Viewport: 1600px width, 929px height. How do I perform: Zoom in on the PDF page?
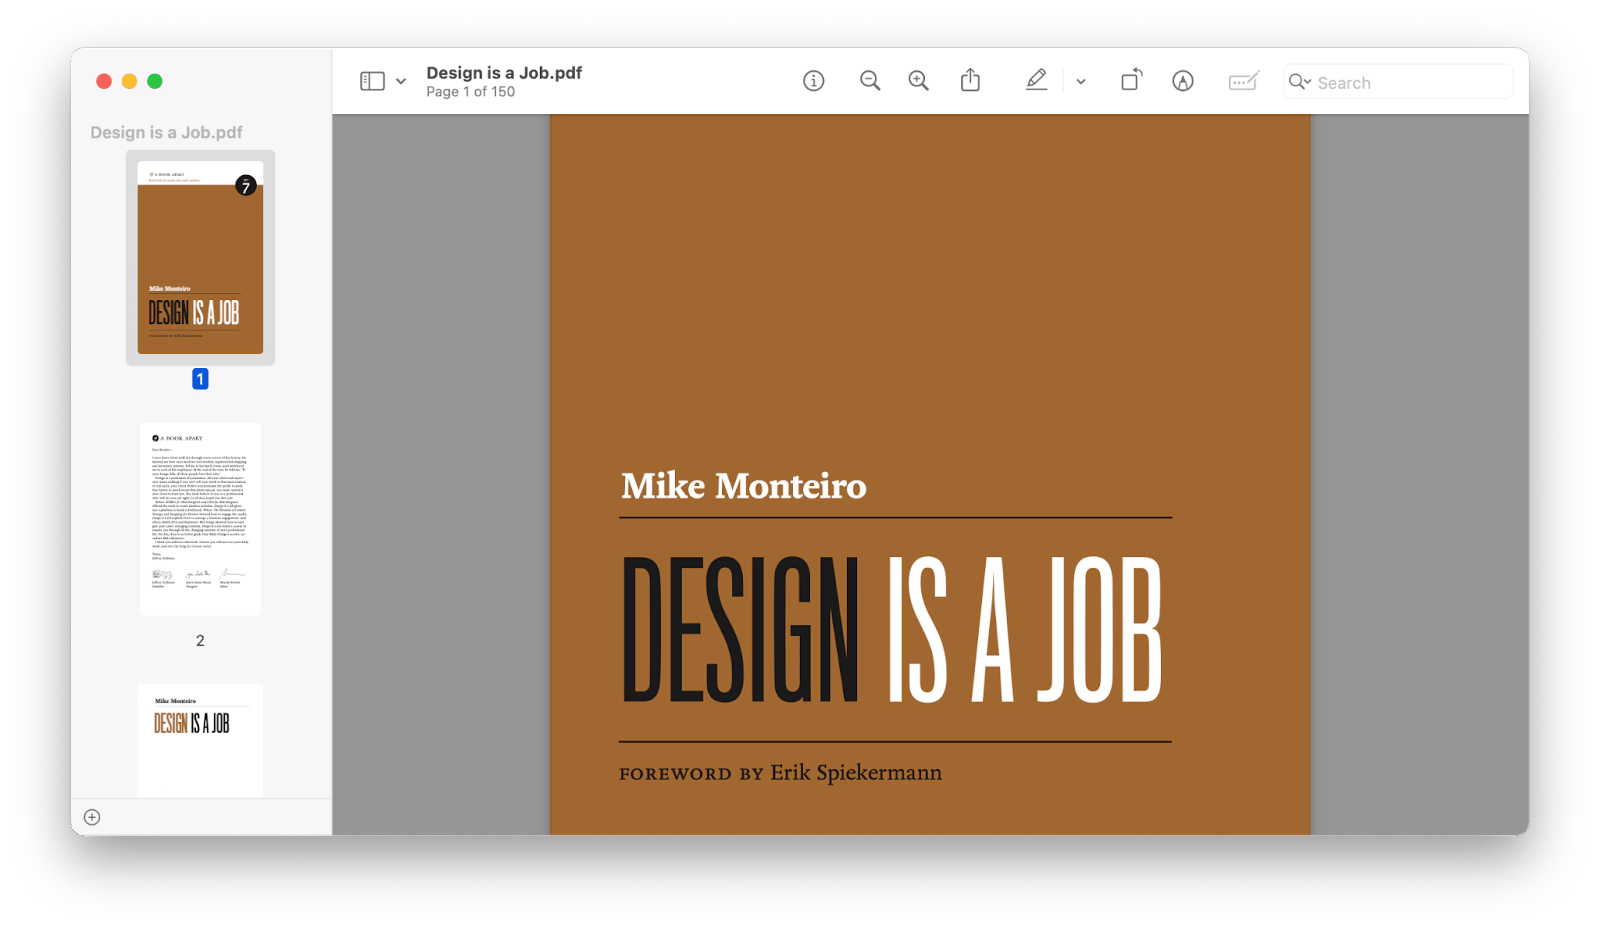tap(918, 81)
